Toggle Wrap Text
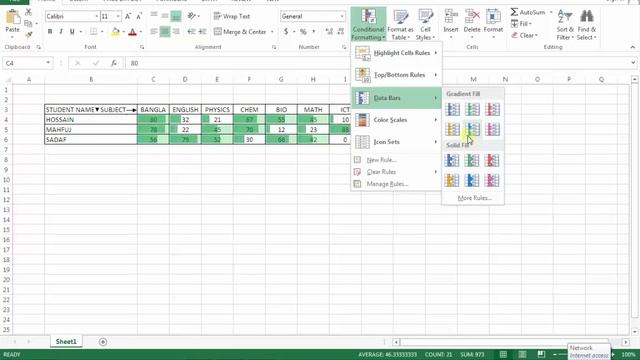 [x=231, y=16]
